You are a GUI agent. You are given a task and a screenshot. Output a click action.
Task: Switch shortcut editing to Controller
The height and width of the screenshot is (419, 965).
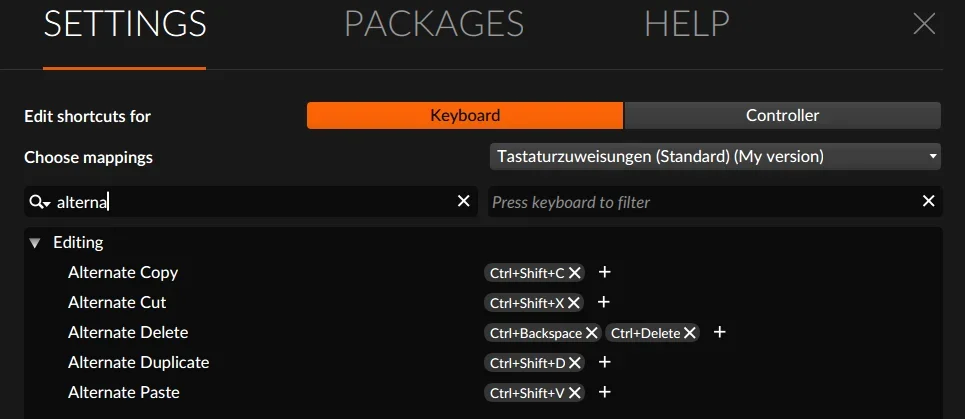(782, 115)
